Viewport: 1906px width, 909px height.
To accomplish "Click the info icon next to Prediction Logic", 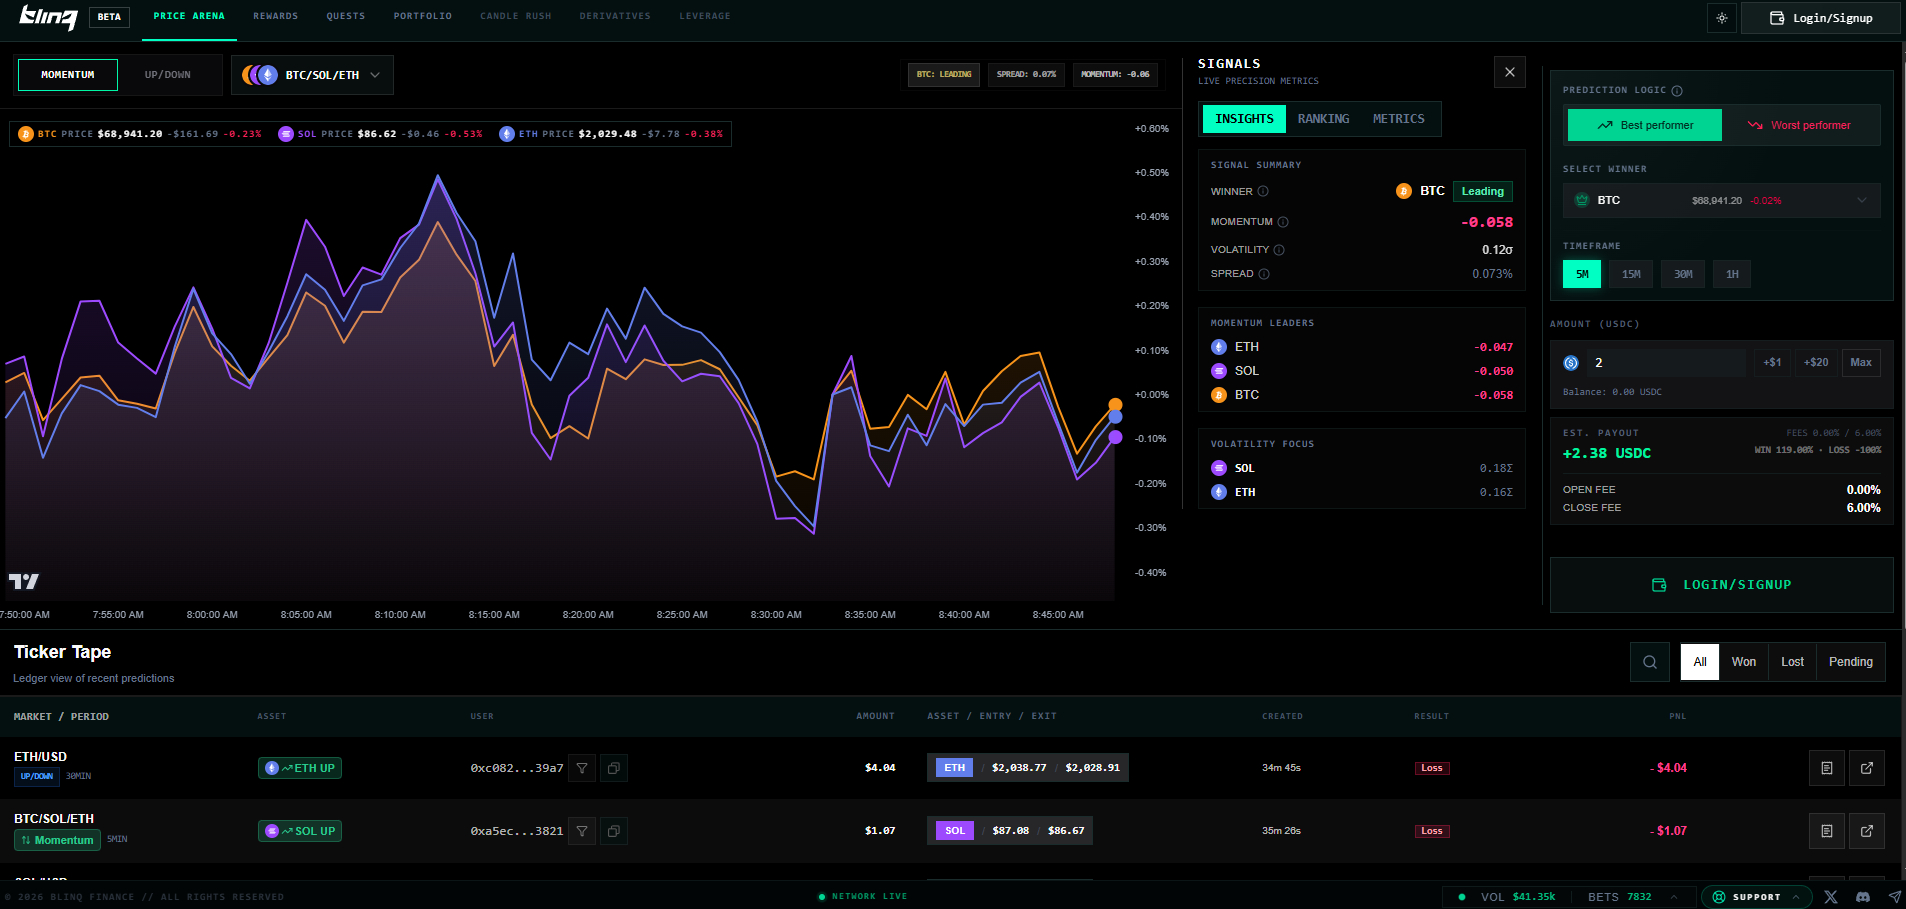I will pos(1677,91).
